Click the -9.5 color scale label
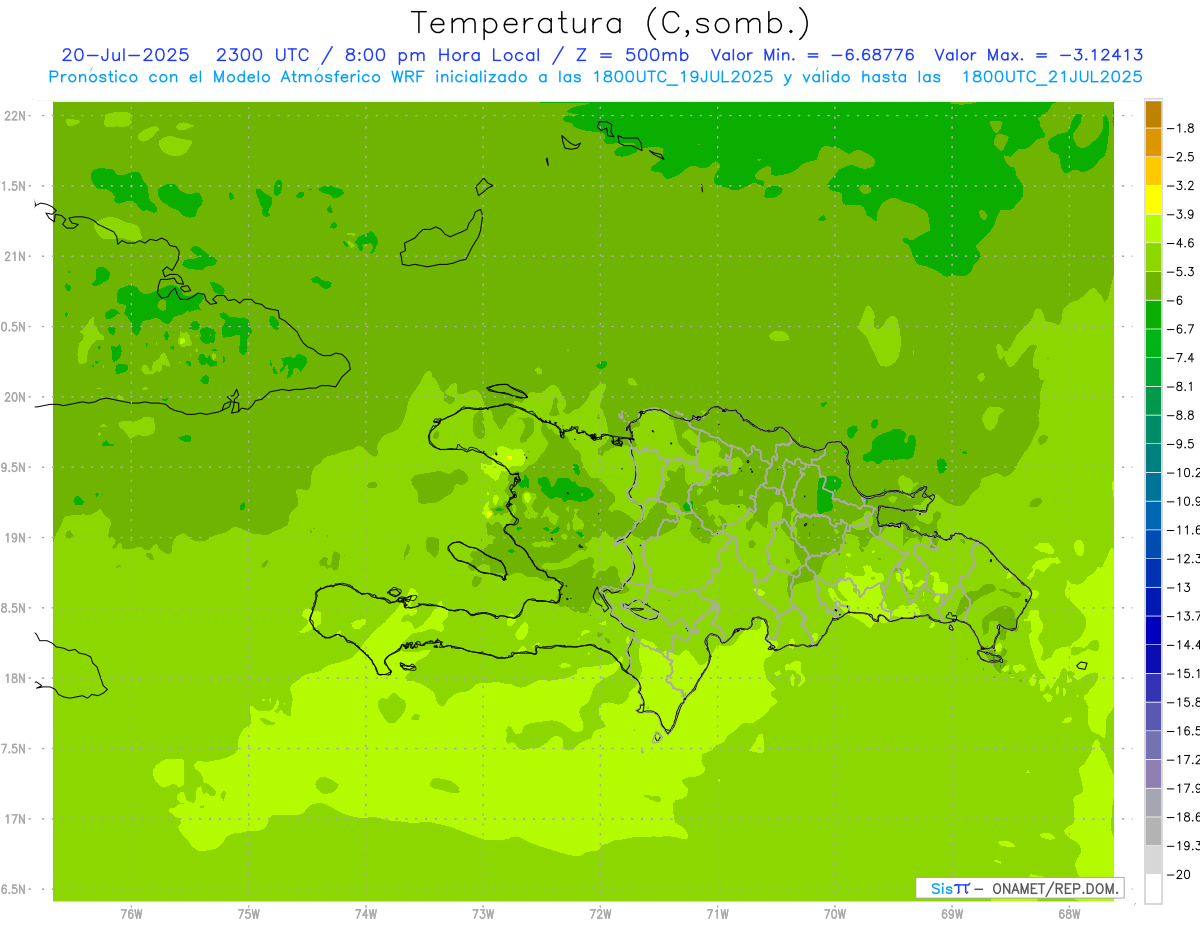 [1182, 443]
